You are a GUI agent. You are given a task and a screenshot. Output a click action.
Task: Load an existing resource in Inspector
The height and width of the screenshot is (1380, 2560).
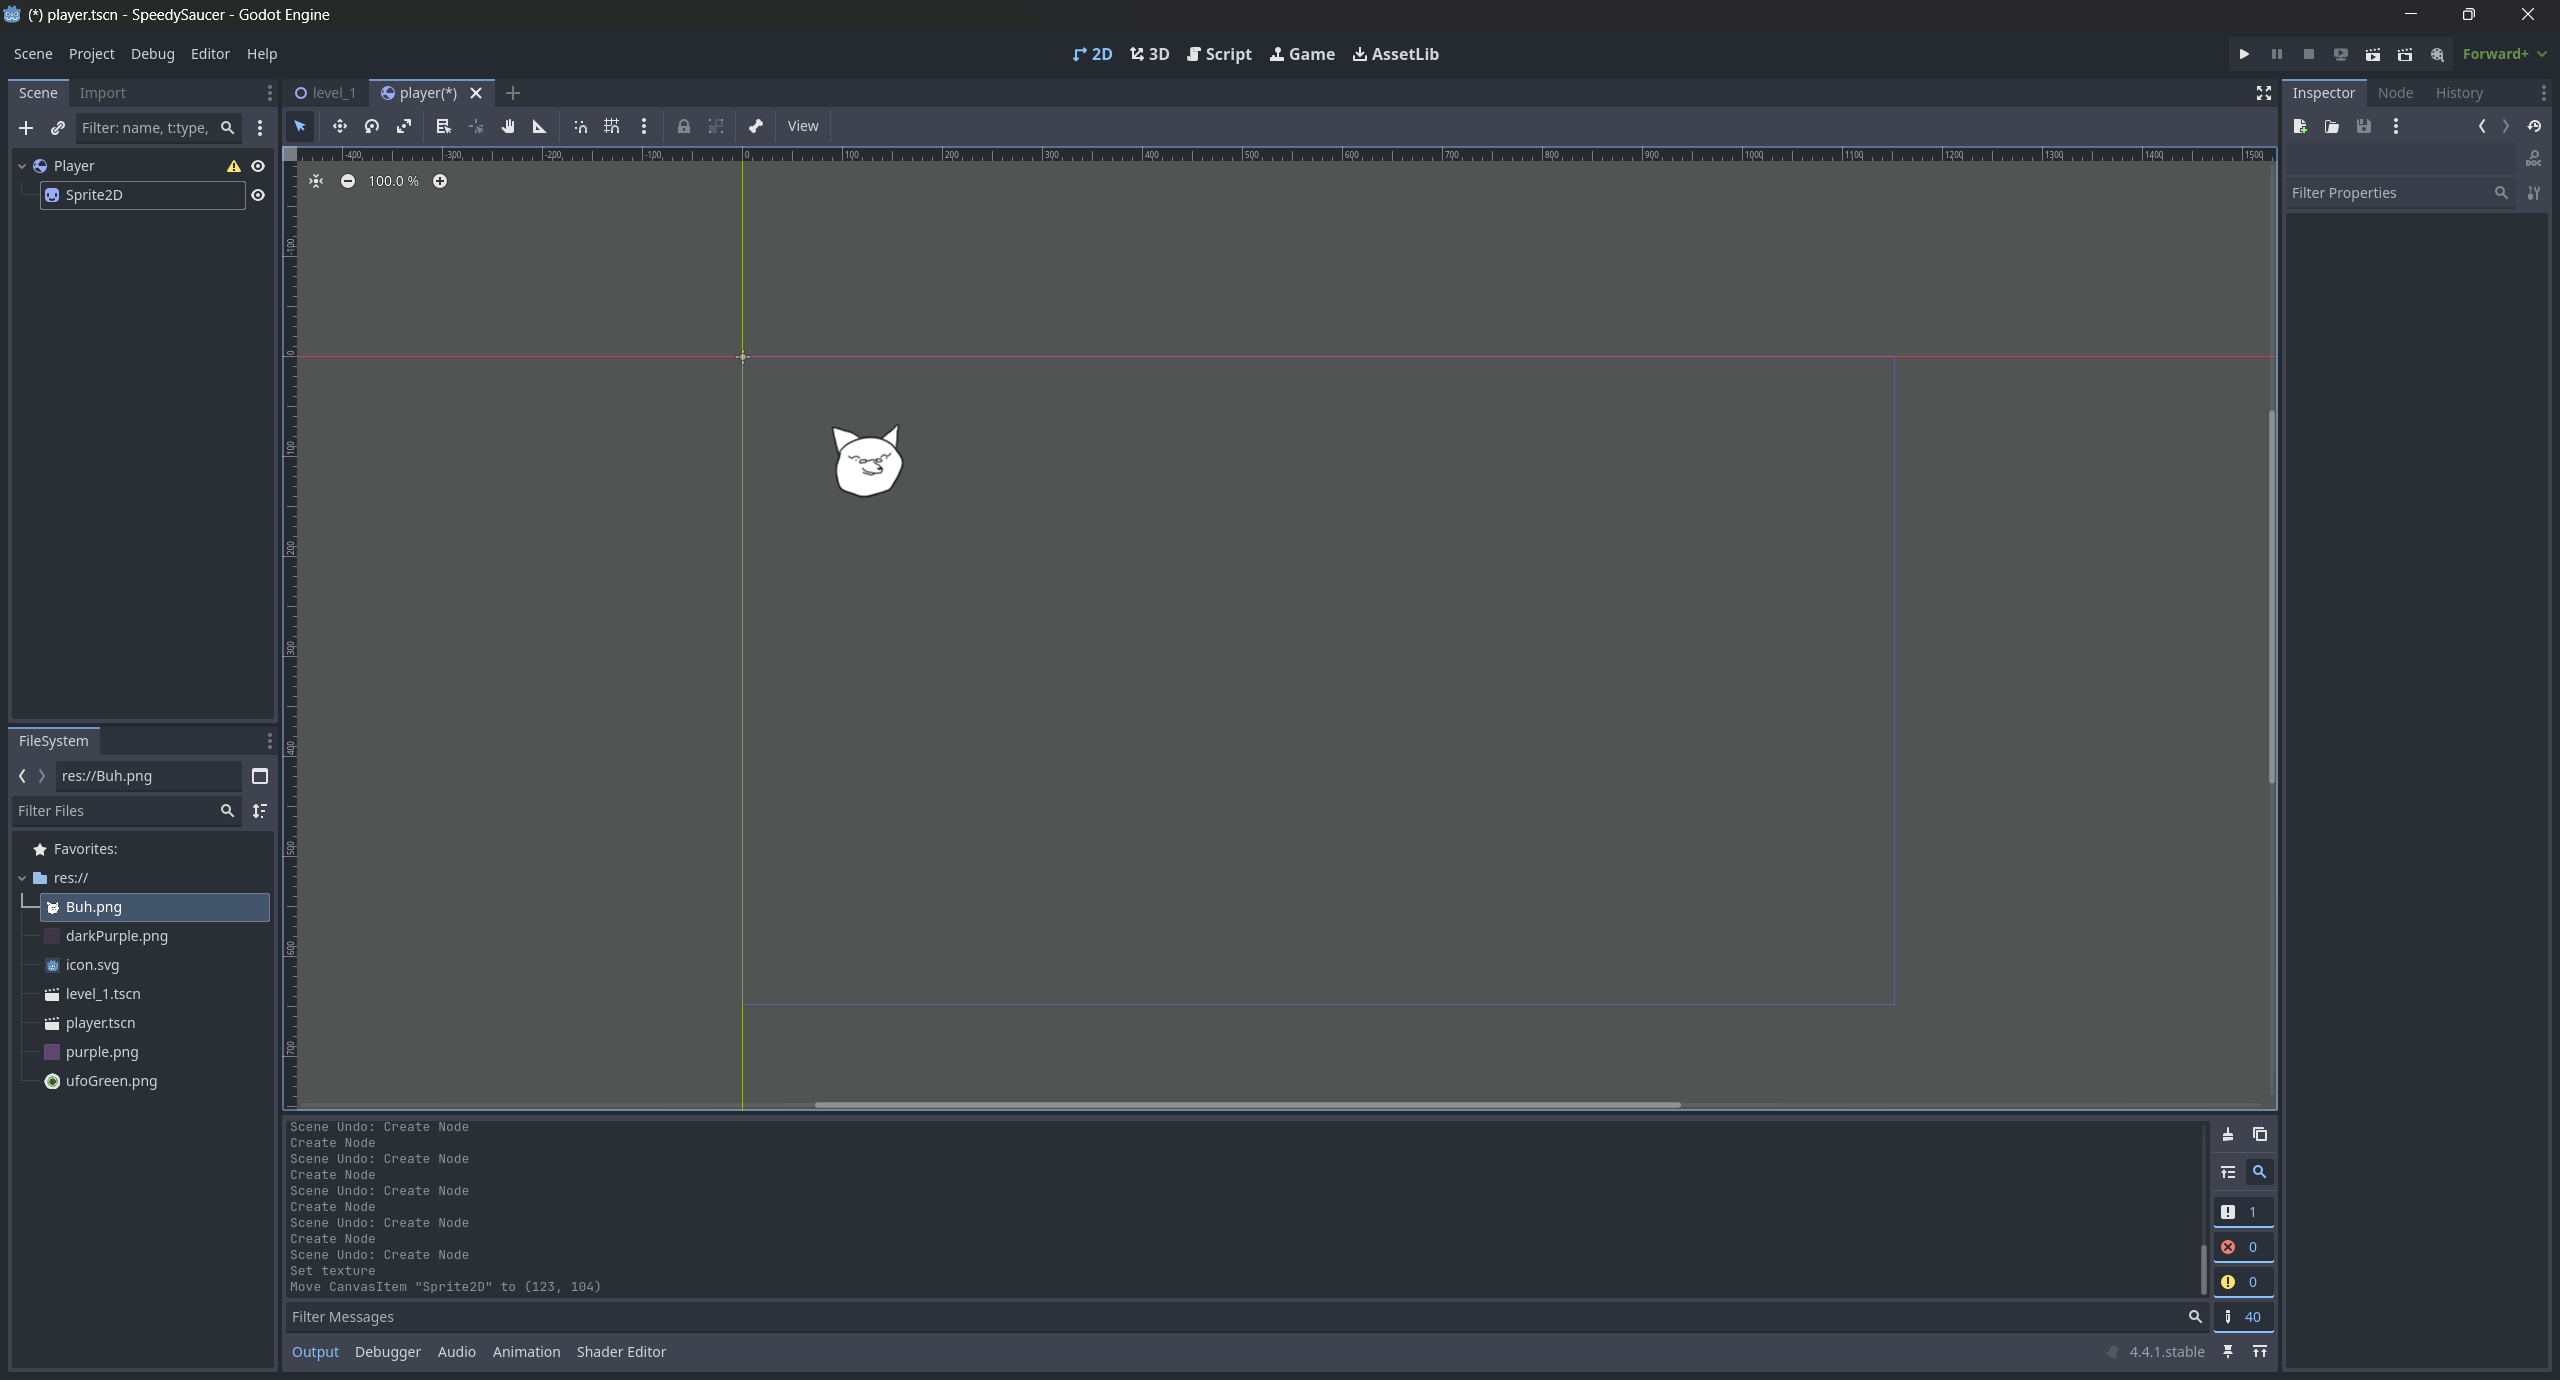click(x=2332, y=126)
